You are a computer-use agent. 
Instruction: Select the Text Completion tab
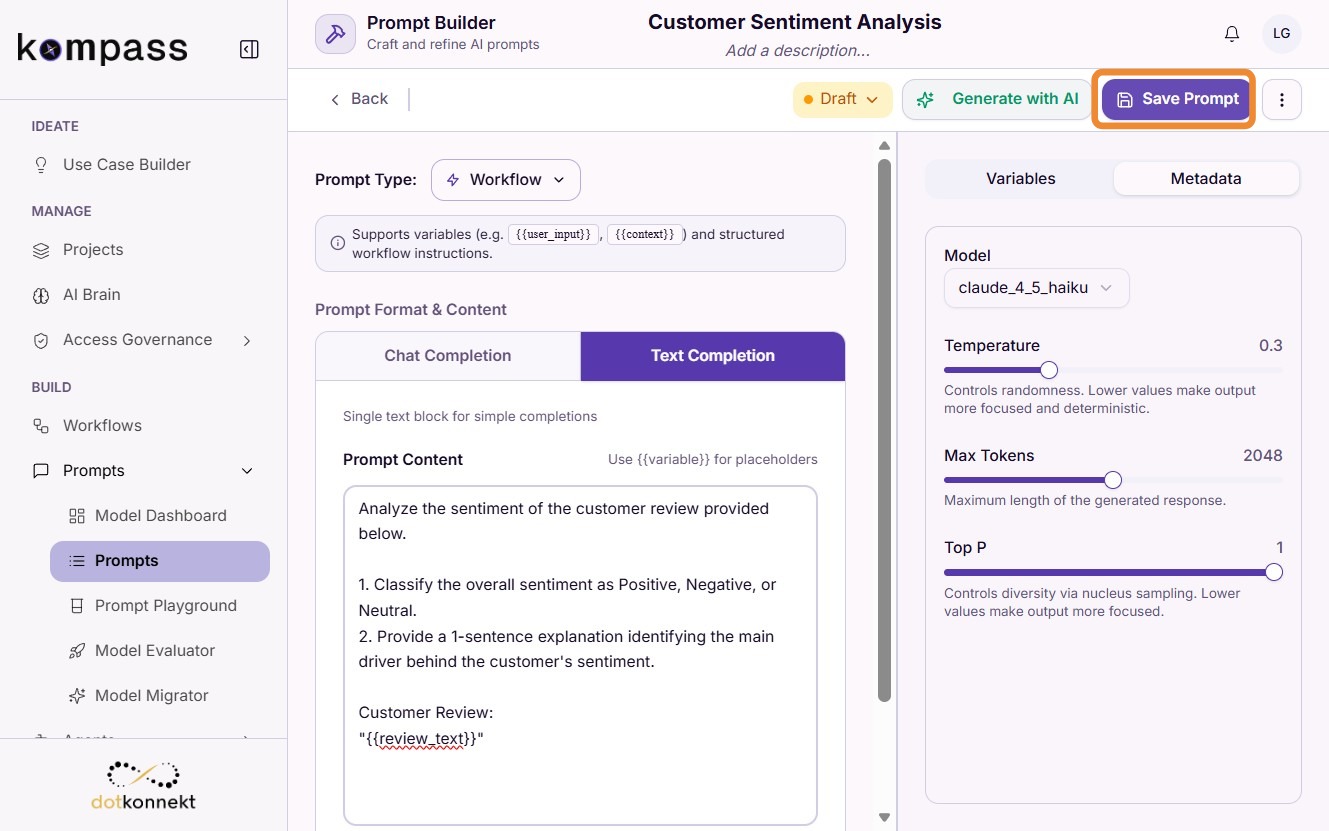click(x=713, y=356)
